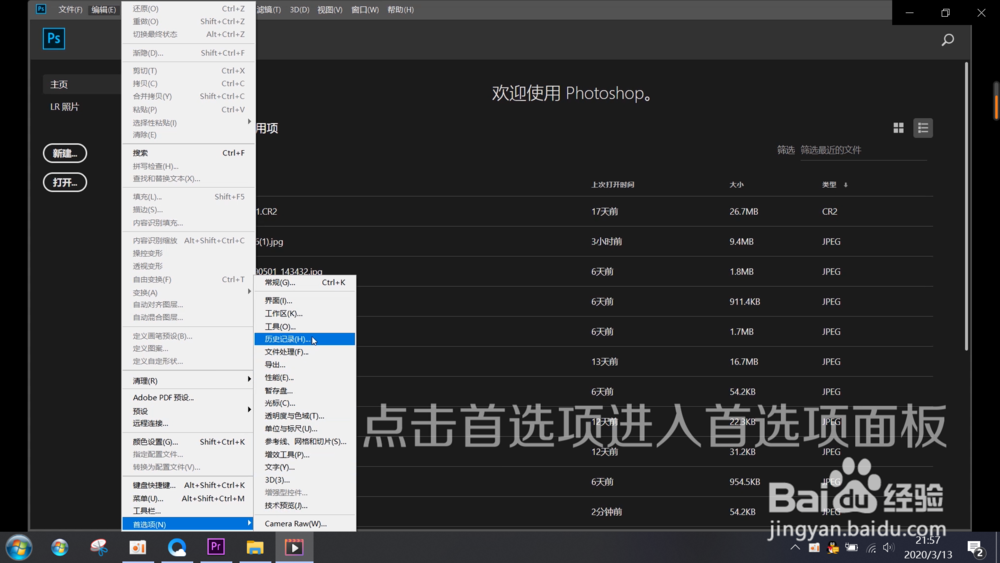Open the video player taskbar icon
The image size is (1000, 563).
click(294, 547)
